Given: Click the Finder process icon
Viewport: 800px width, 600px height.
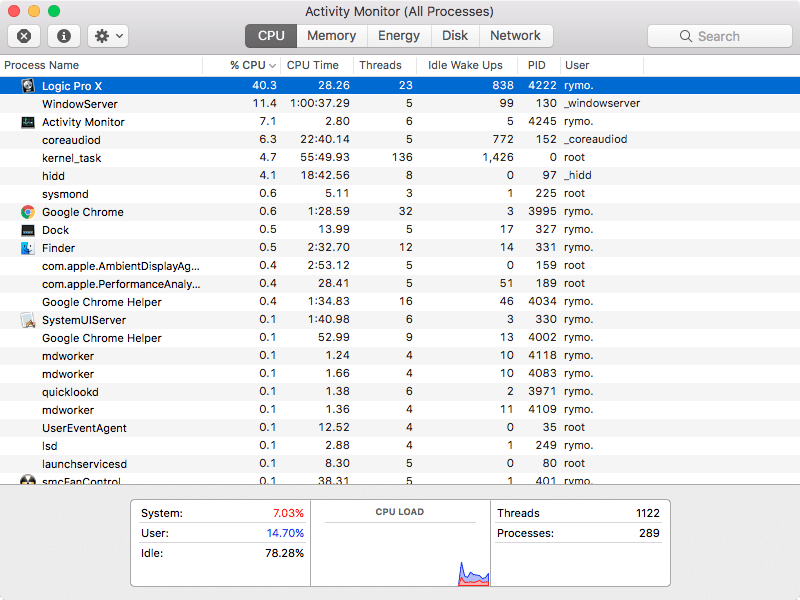Looking at the screenshot, I should (x=28, y=248).
